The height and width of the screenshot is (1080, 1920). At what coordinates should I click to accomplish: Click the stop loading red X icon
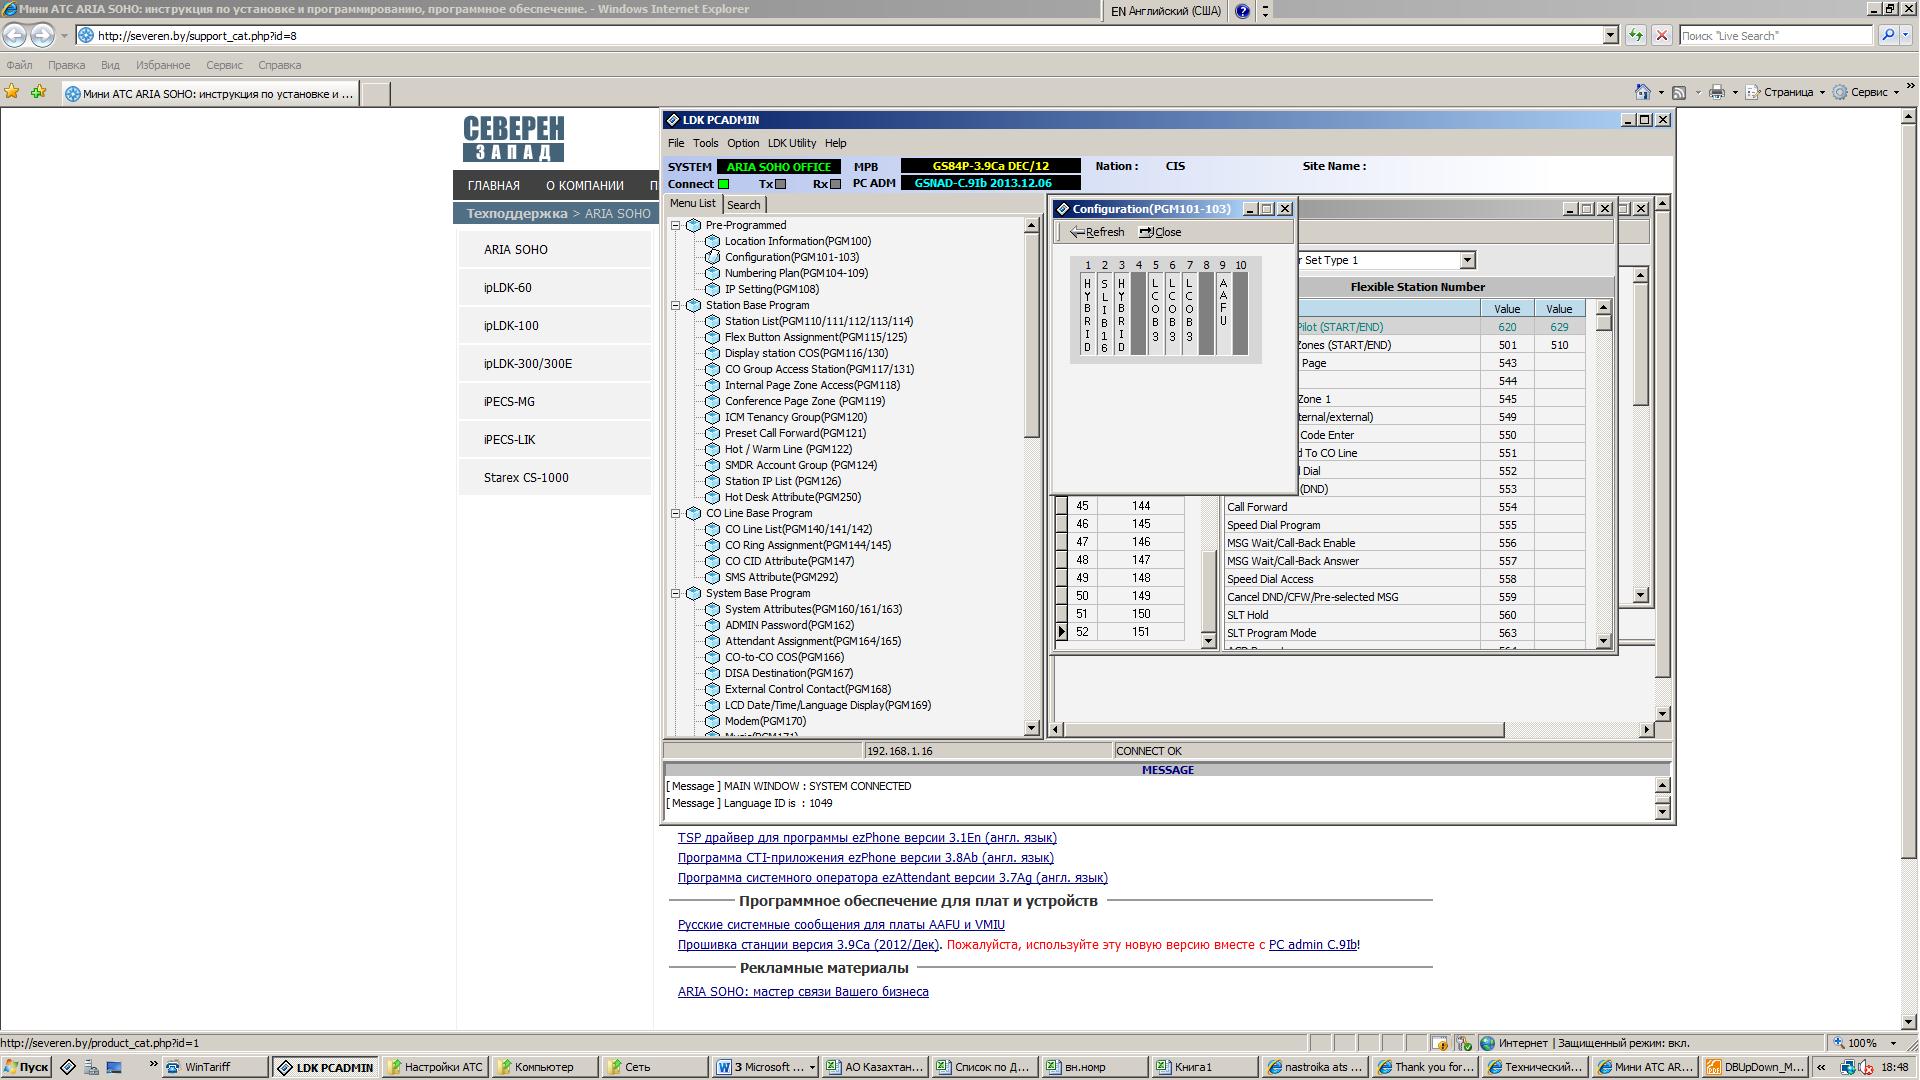(1661, 35)
